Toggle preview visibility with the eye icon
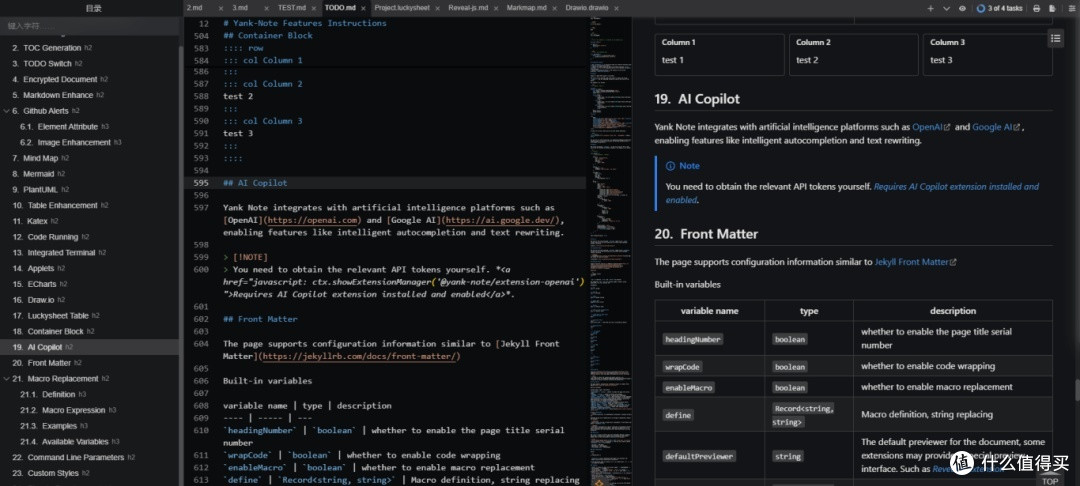Screen dimensions: 1080x486 962,8
